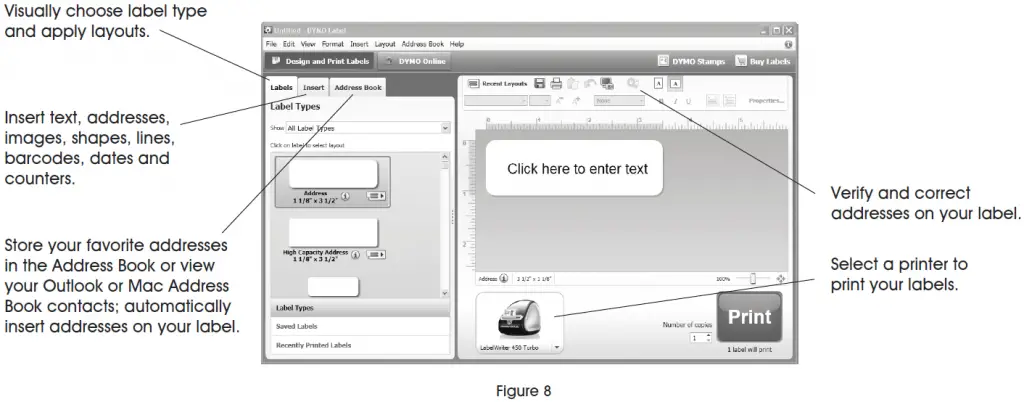Open the Help menu
This screenshot has width=1024, height=402.
click(x=456, y=44)
